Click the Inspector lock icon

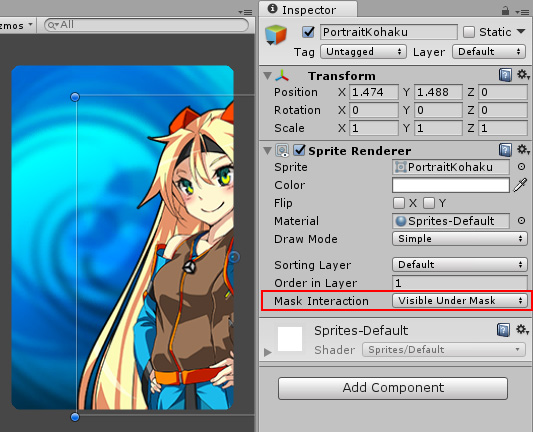point(505,11)
